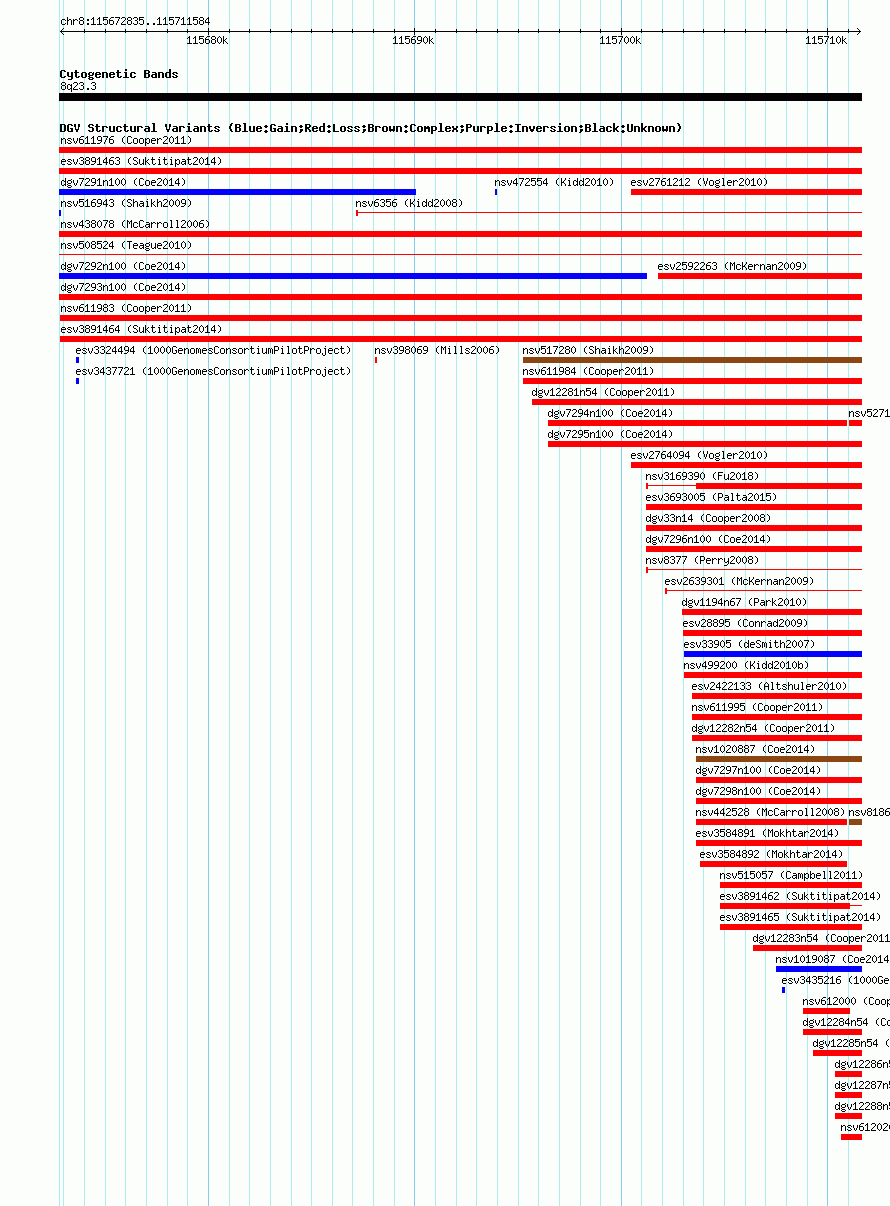Click the dgv7295n100 (Coe2014) label
The width and height of the screenshot is (890, 1206).
(610, 434)
